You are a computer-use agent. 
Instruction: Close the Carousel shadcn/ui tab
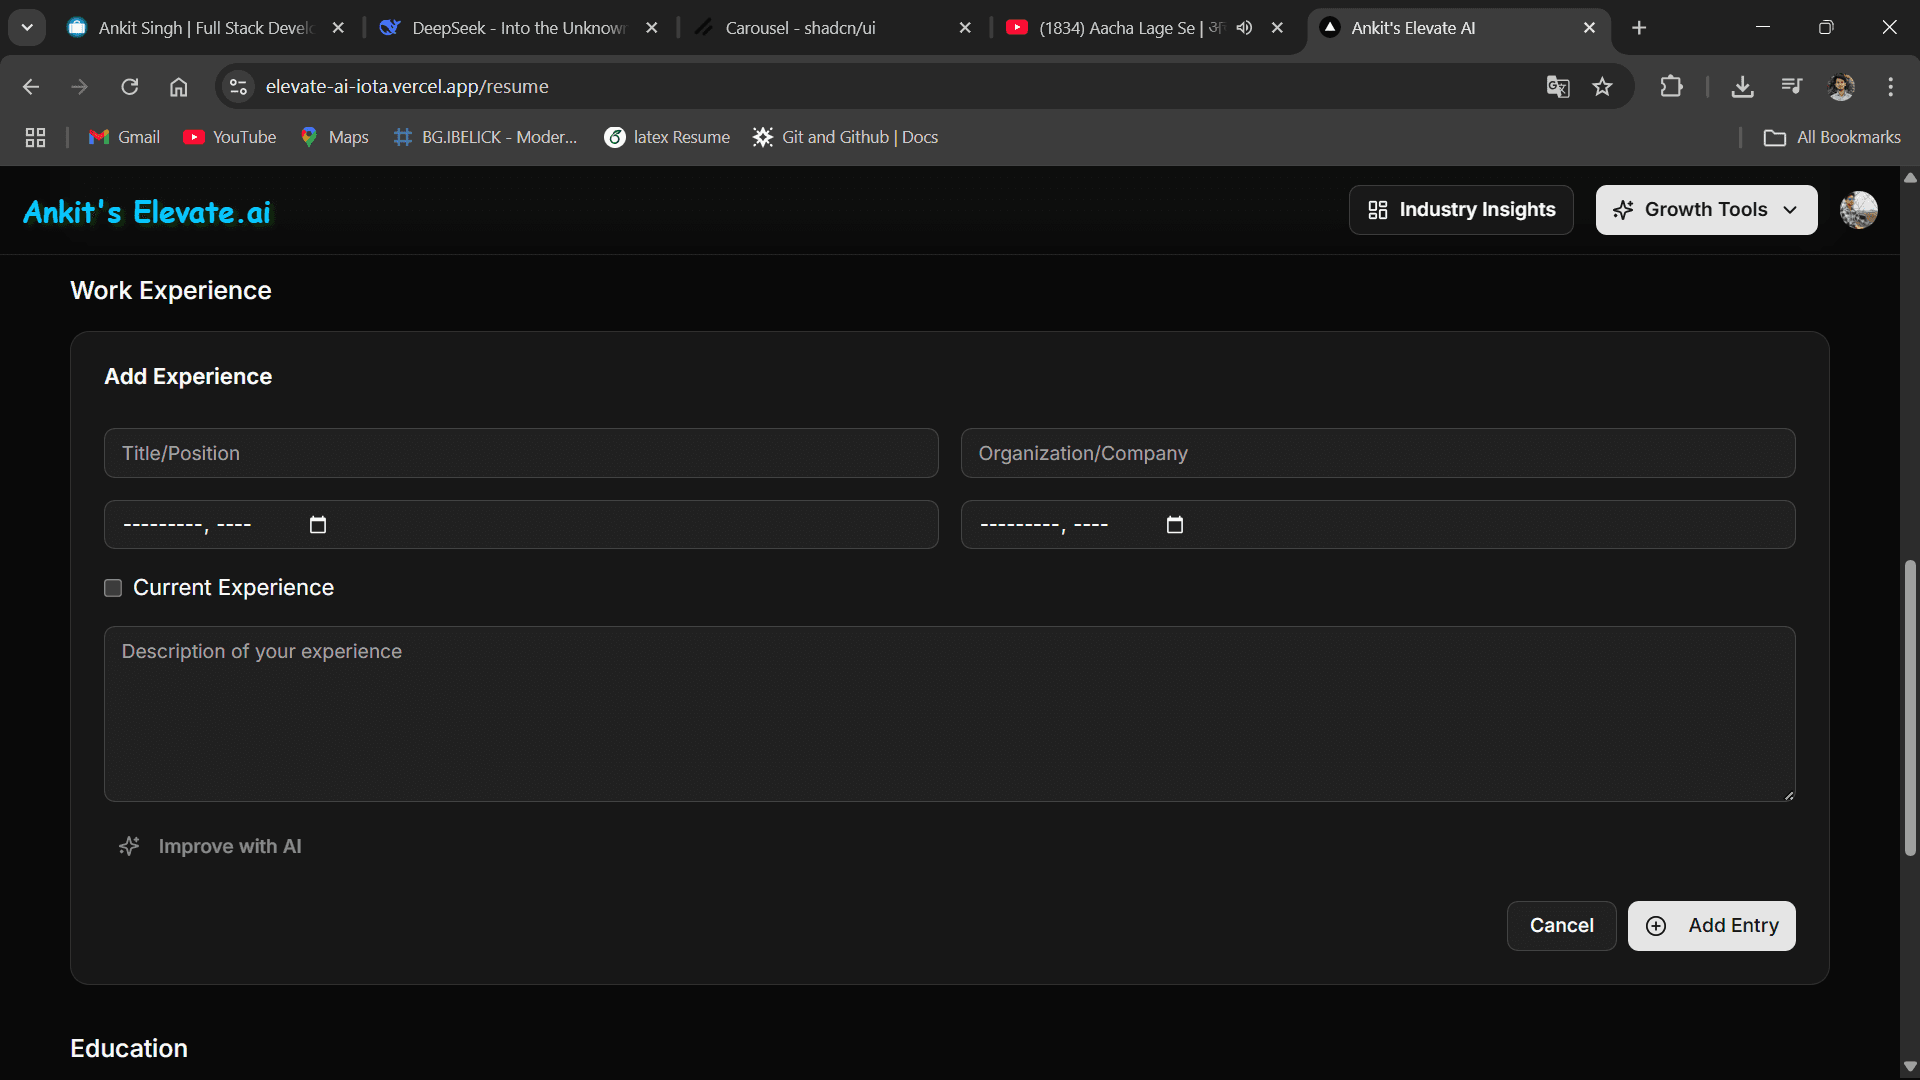point(965,28)
